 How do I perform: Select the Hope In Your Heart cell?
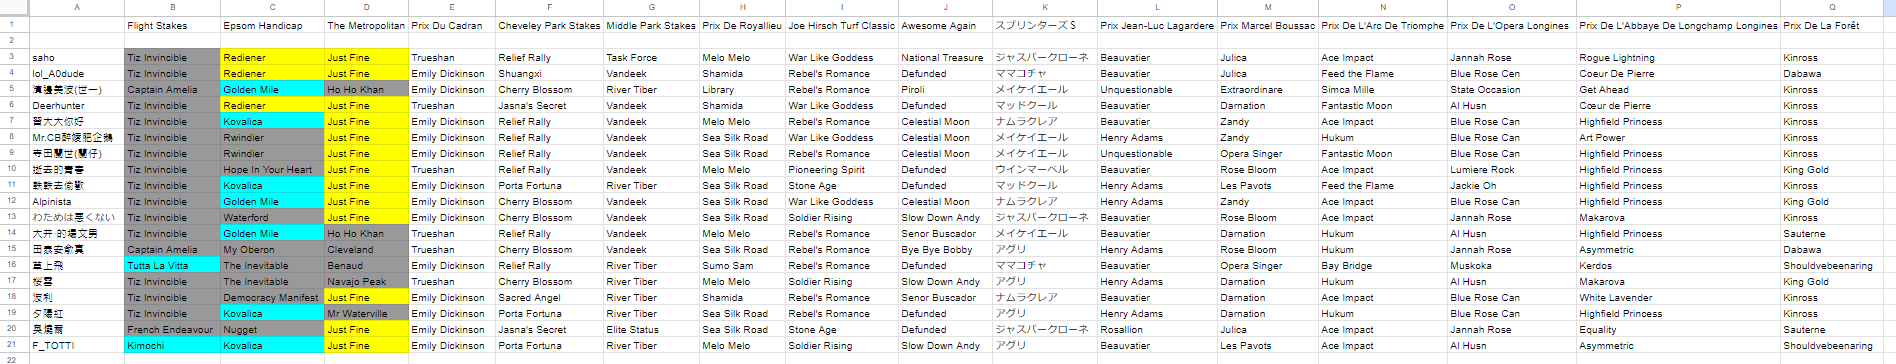[x=272, y=169]
